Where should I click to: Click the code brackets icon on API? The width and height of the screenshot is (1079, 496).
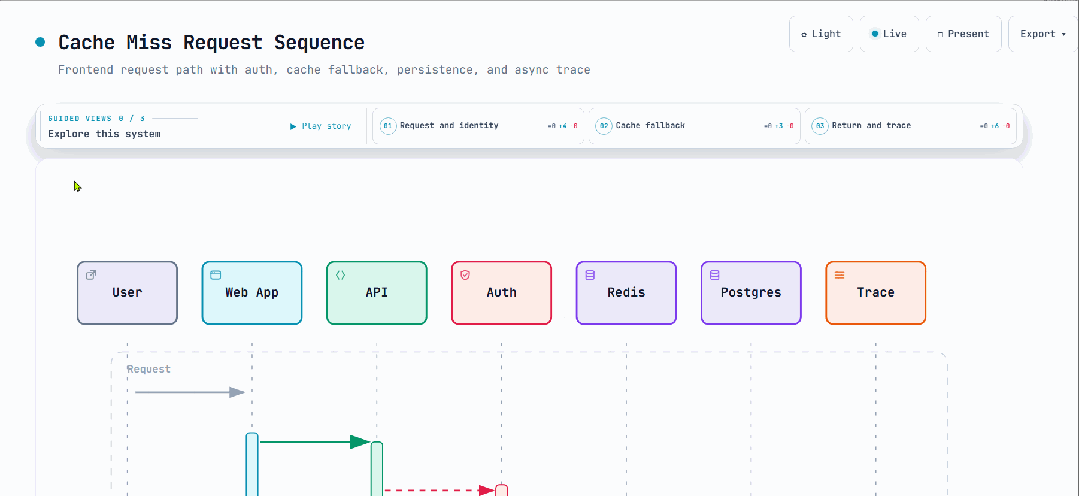340,275
